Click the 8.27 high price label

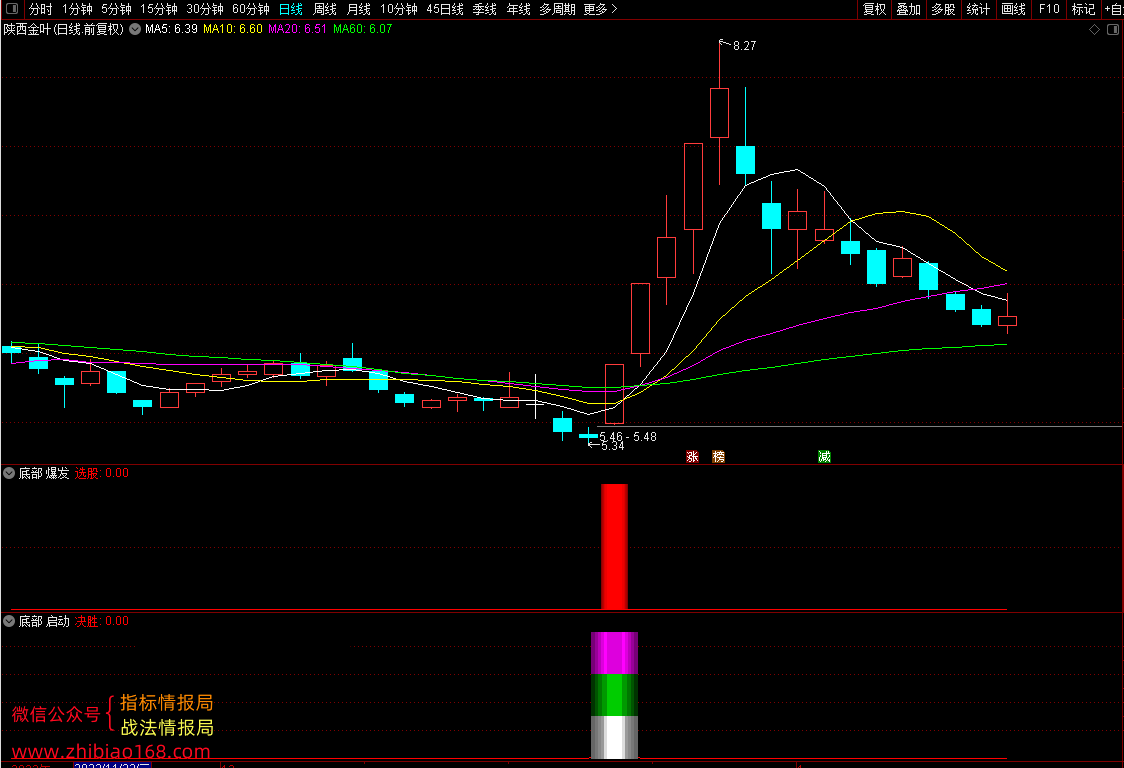745,46
